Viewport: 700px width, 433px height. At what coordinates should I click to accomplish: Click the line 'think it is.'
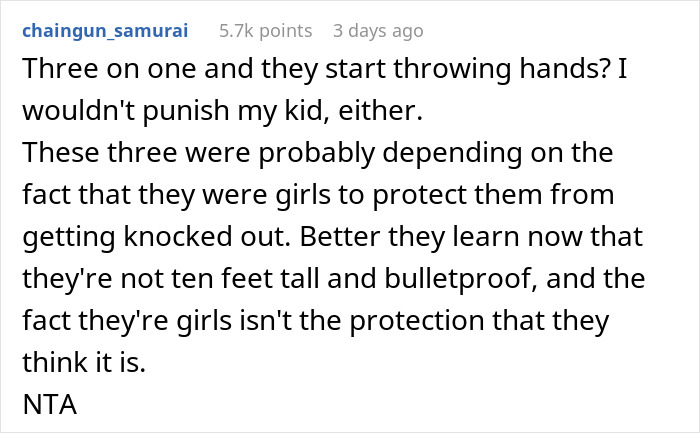coord(84,362)
